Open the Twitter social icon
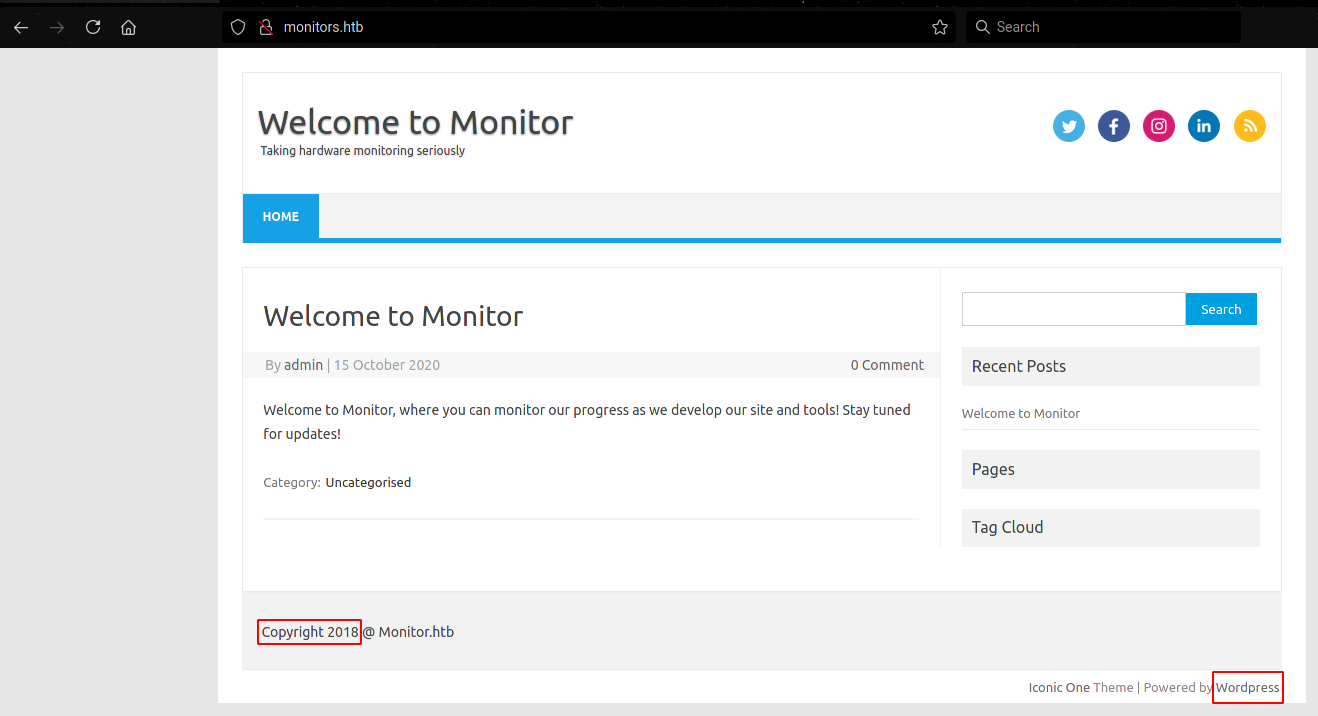Screen dimensions: 1318x716 [x=1068, y=126]
